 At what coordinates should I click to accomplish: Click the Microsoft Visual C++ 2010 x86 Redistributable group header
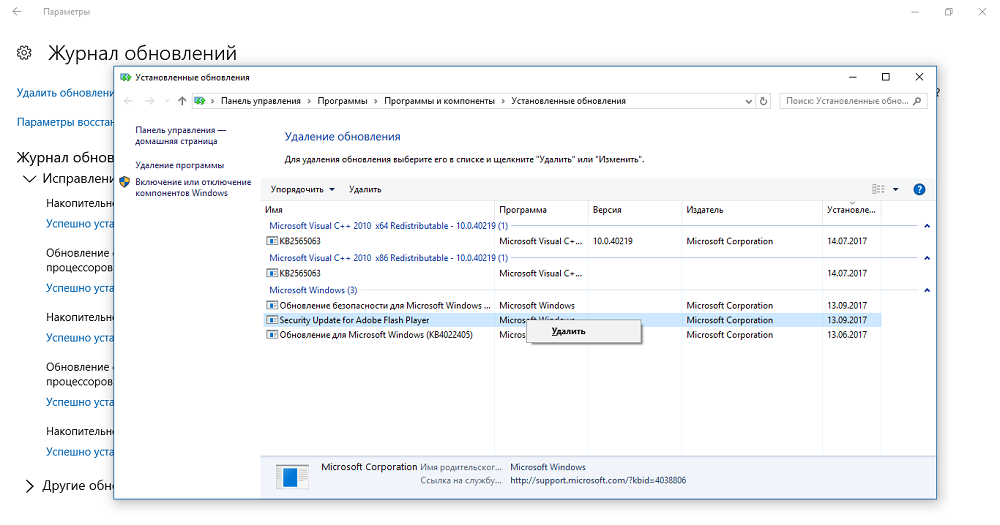tap(388, 258)
